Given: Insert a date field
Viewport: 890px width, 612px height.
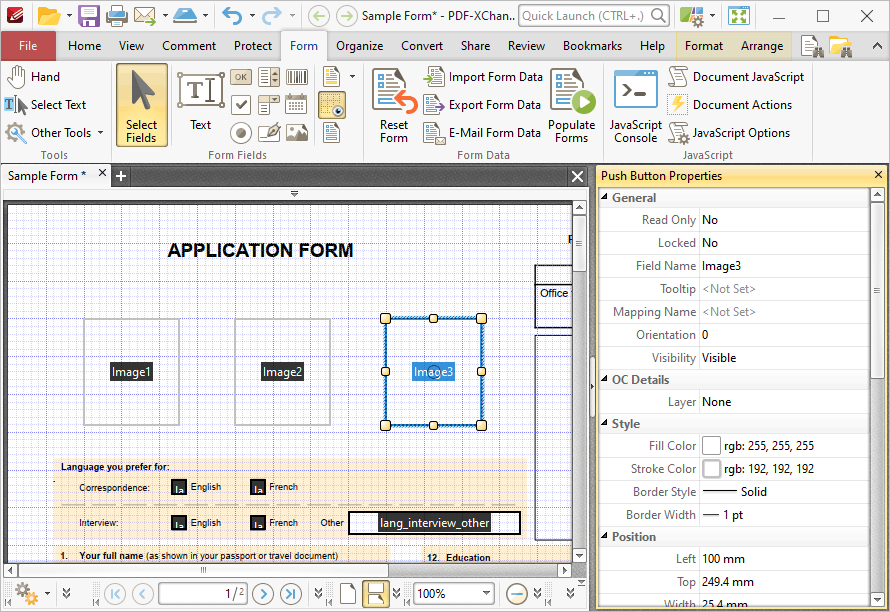Looking at the screenshot, I should pos(297,104).
